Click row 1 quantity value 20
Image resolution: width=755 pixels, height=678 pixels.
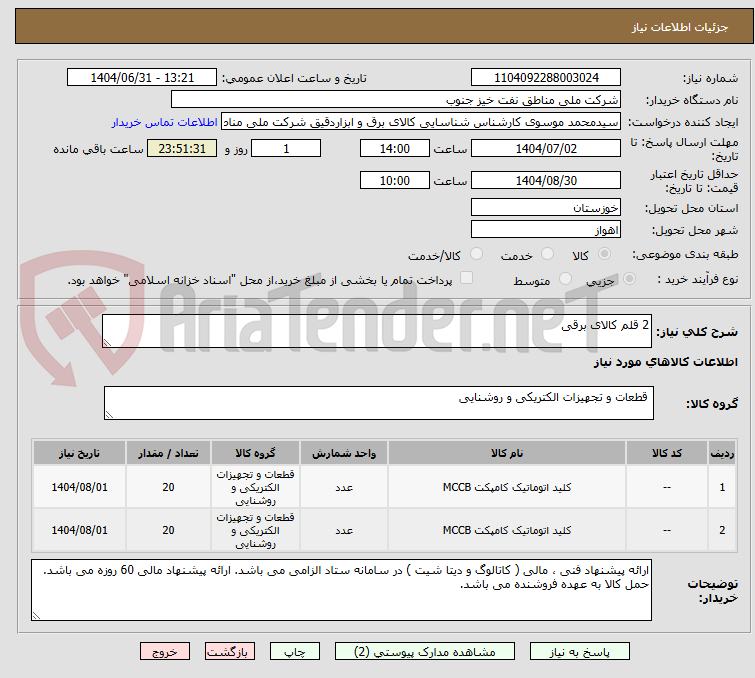point(168,487)
